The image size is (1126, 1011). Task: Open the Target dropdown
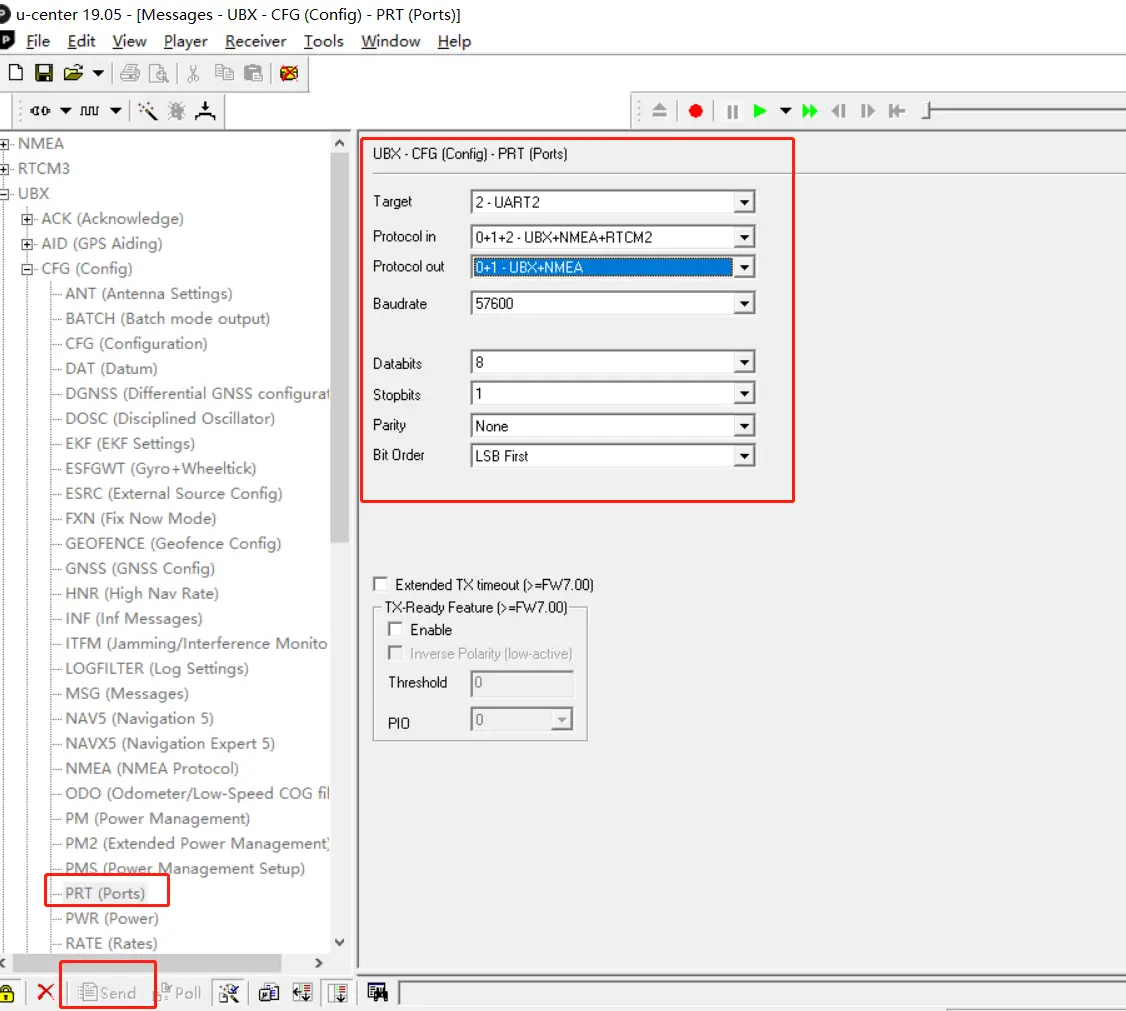point(743,202)
